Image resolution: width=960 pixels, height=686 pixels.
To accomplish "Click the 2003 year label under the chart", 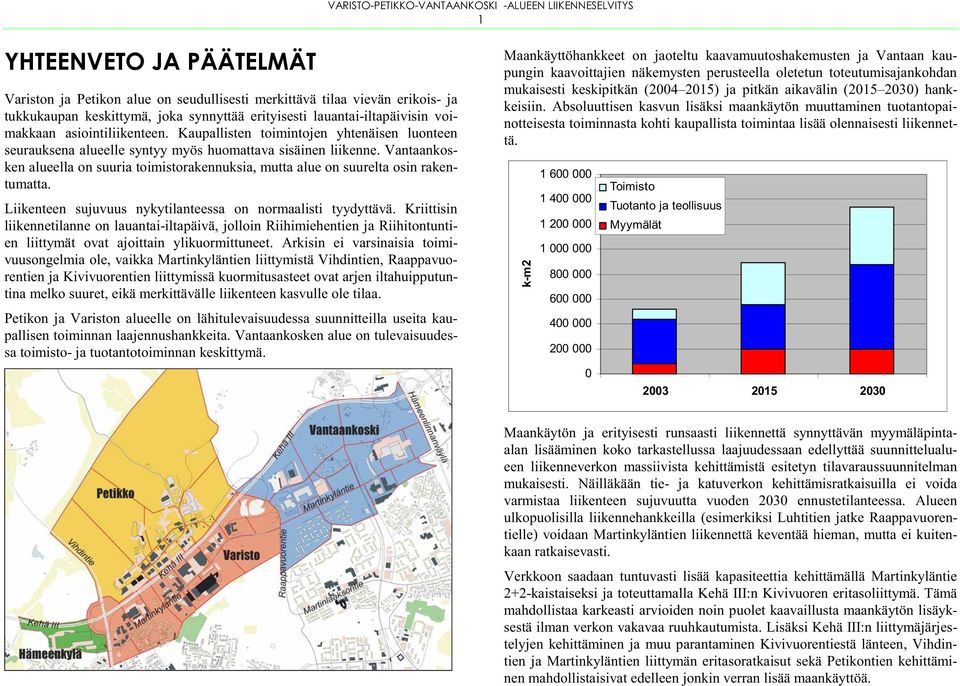I will pos(655,391).
